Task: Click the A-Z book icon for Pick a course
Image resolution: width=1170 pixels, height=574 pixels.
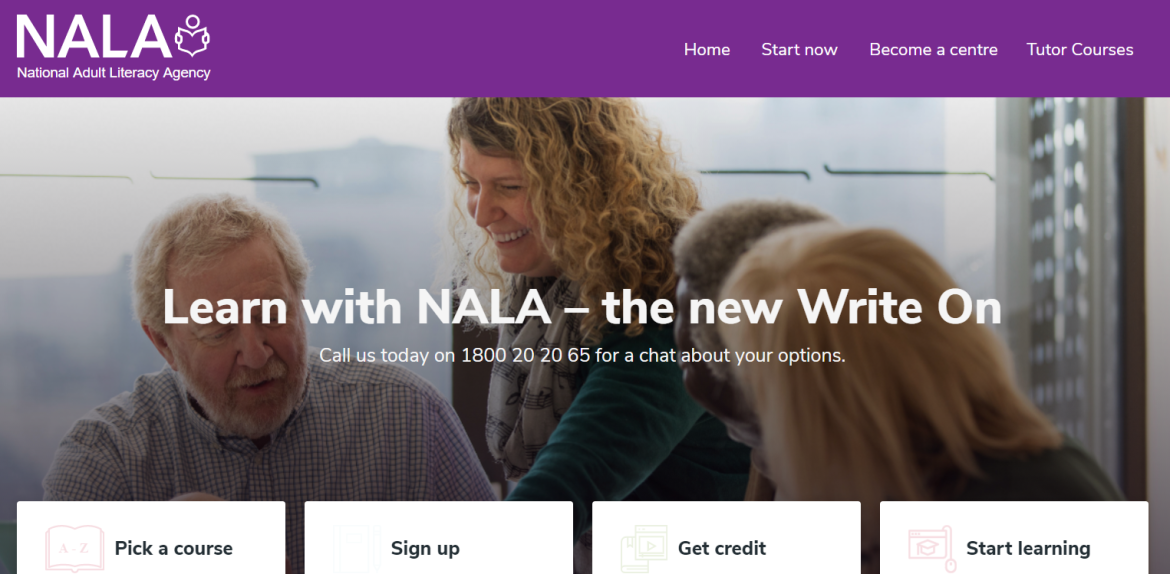Action: click(75, 549)
